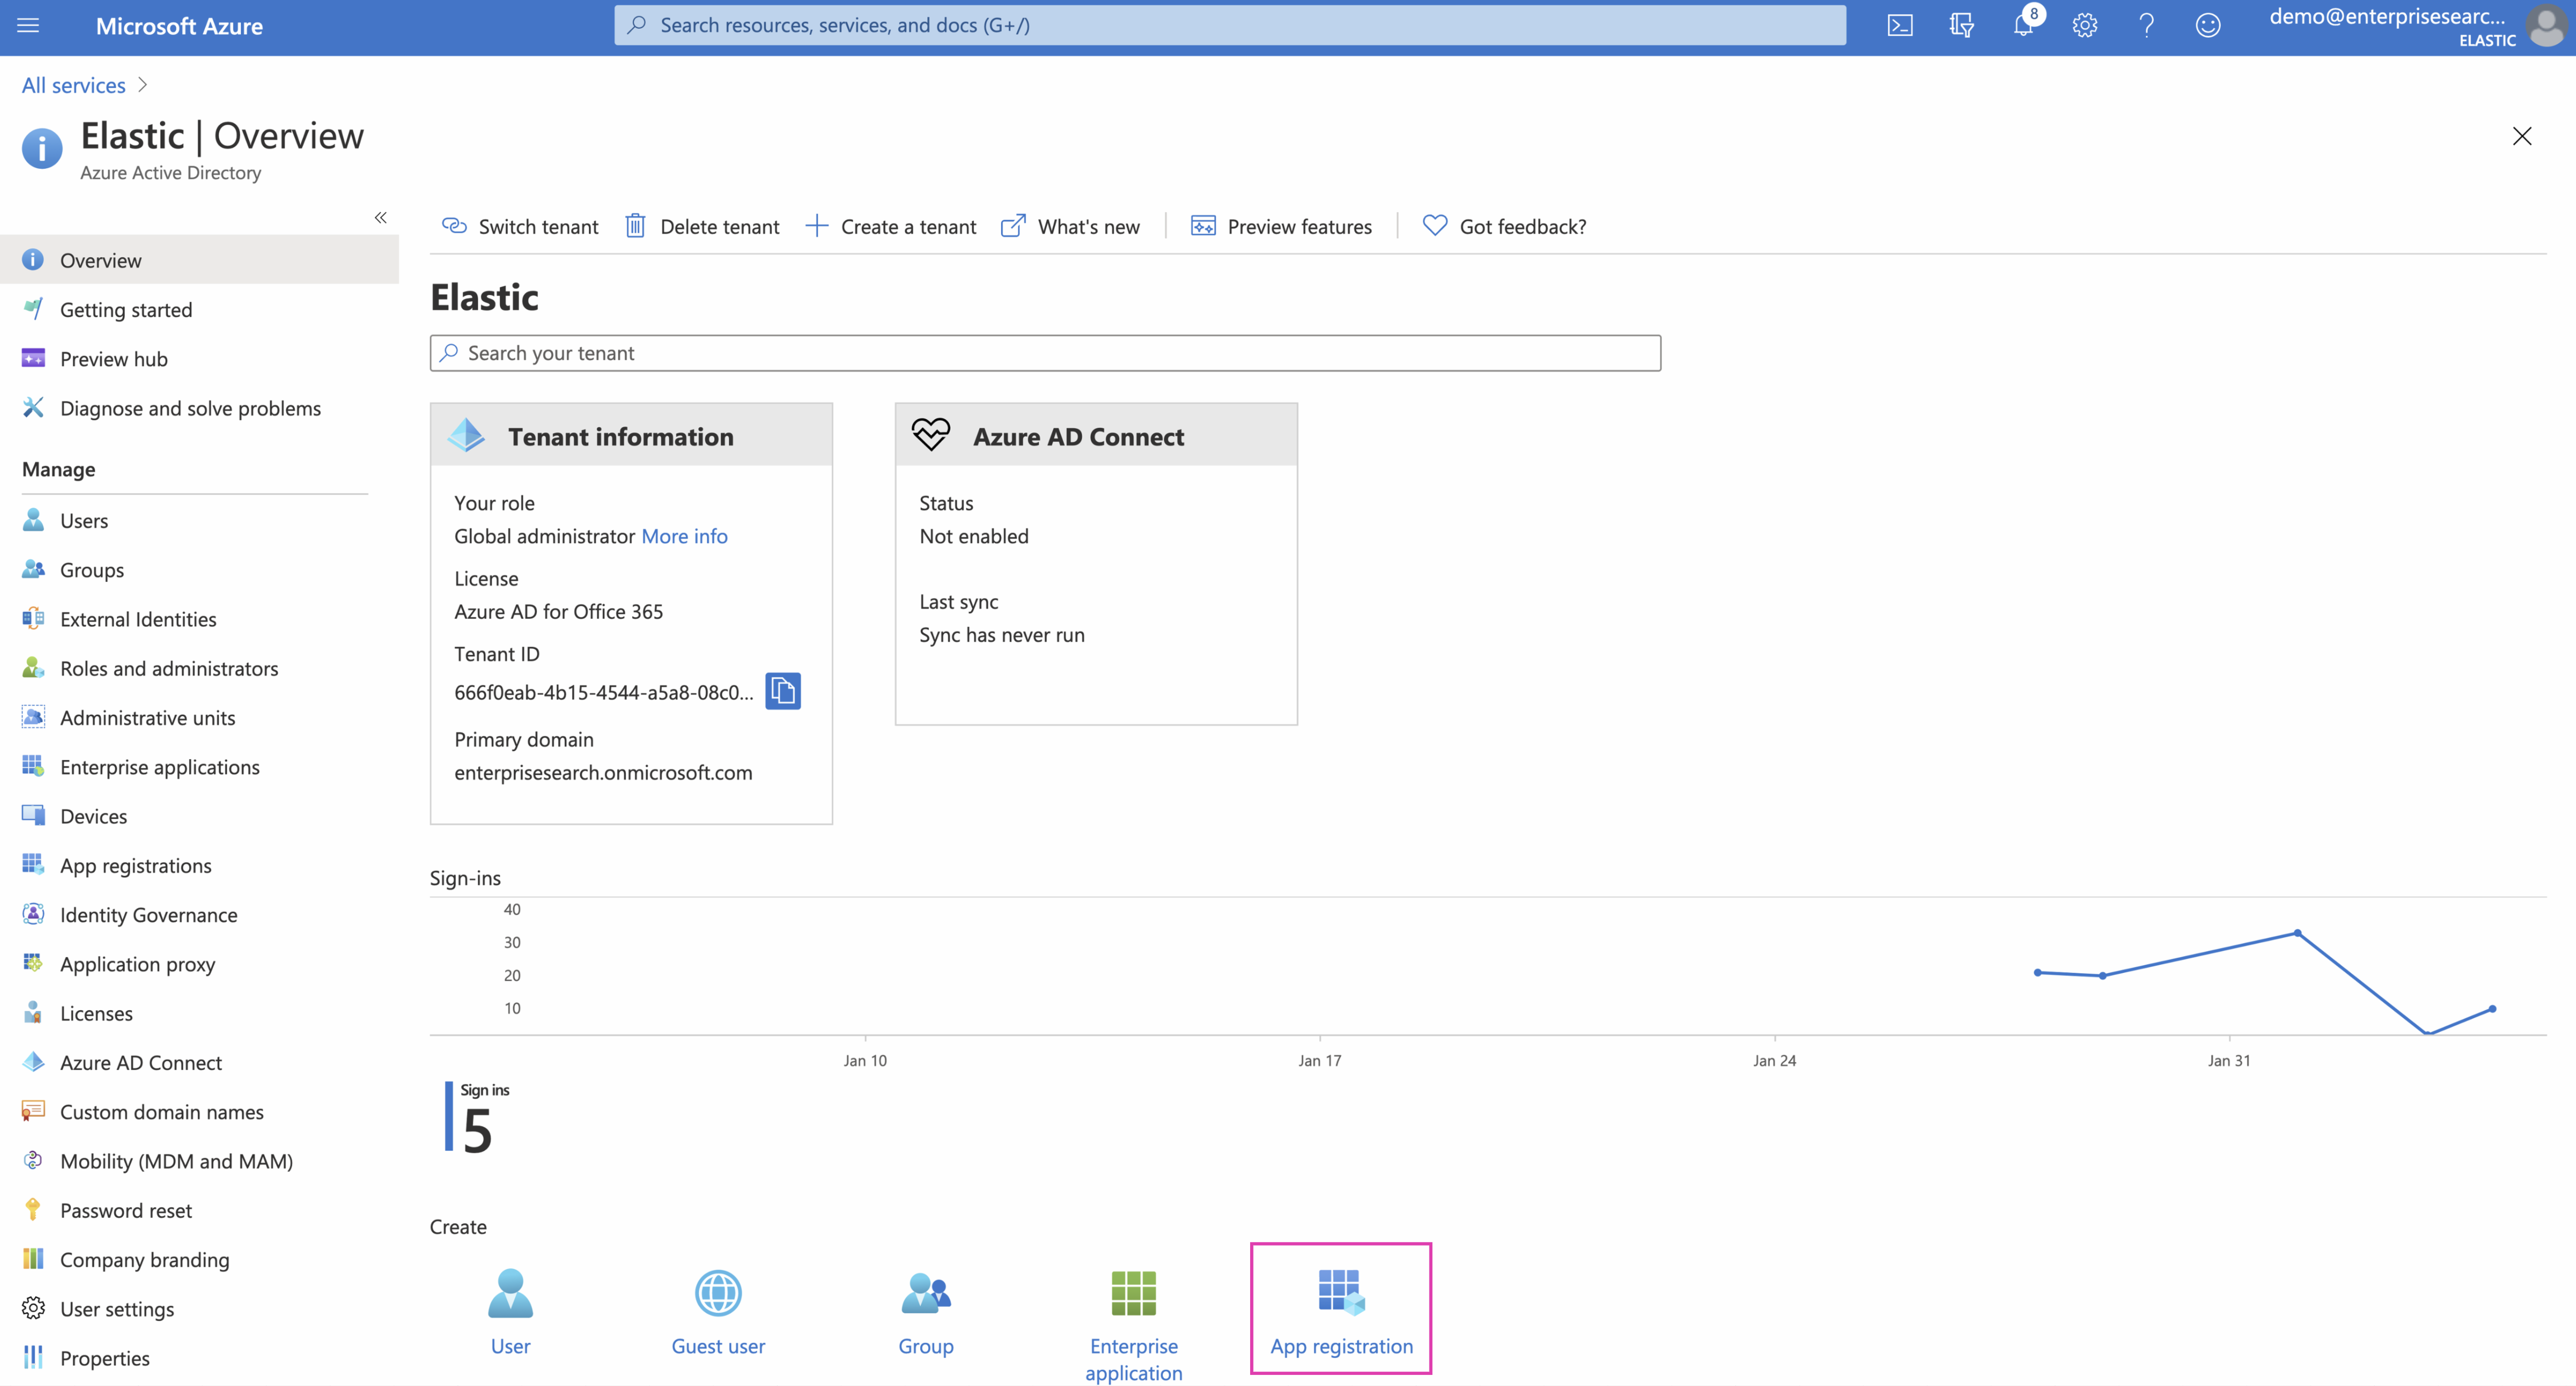The image size is (2576, 1386).
Task: Open the Cloud Shell icon
Action: click(x=1899, y=26)
